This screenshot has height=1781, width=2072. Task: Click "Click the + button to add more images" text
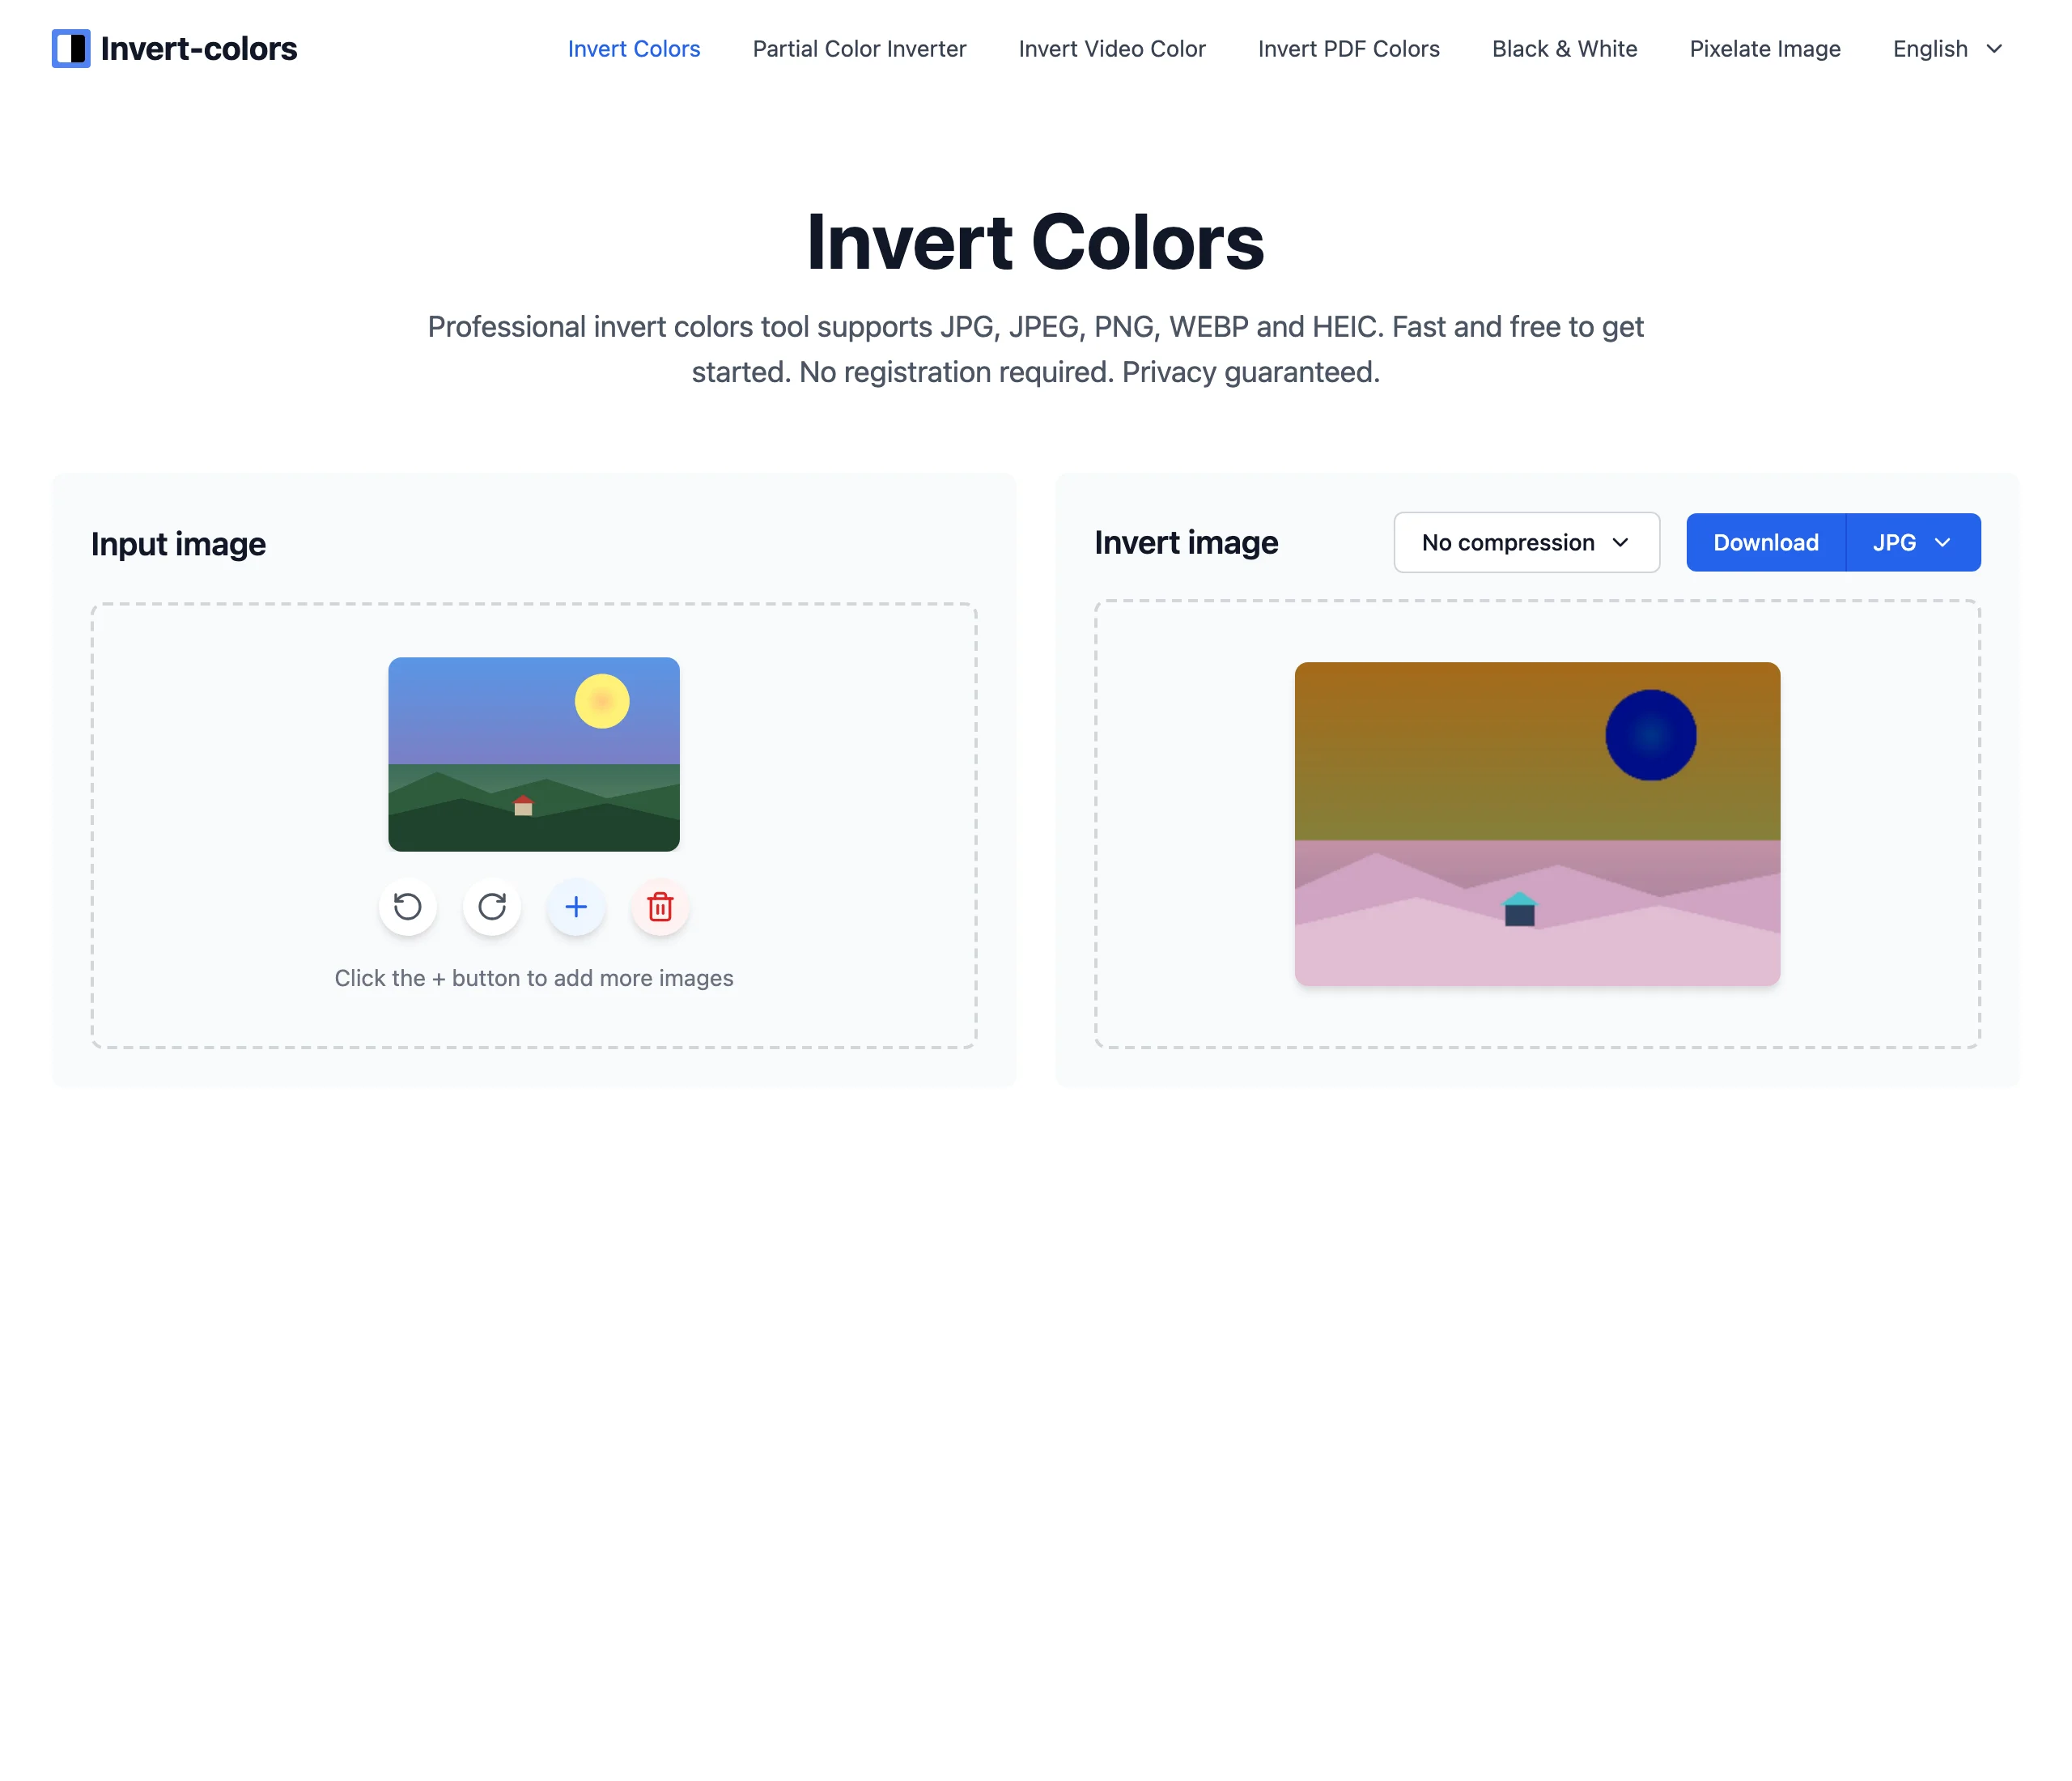pyautogui.click(x=534, y=978)
